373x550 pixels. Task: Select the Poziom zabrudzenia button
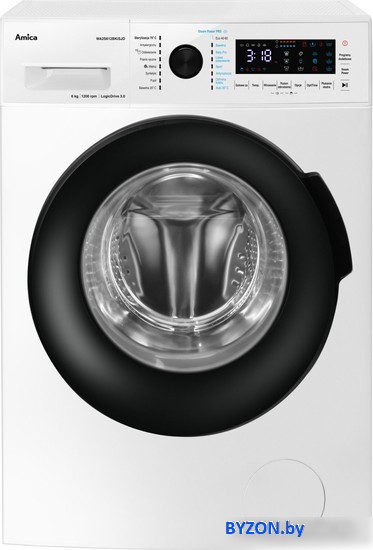[284, 85]
